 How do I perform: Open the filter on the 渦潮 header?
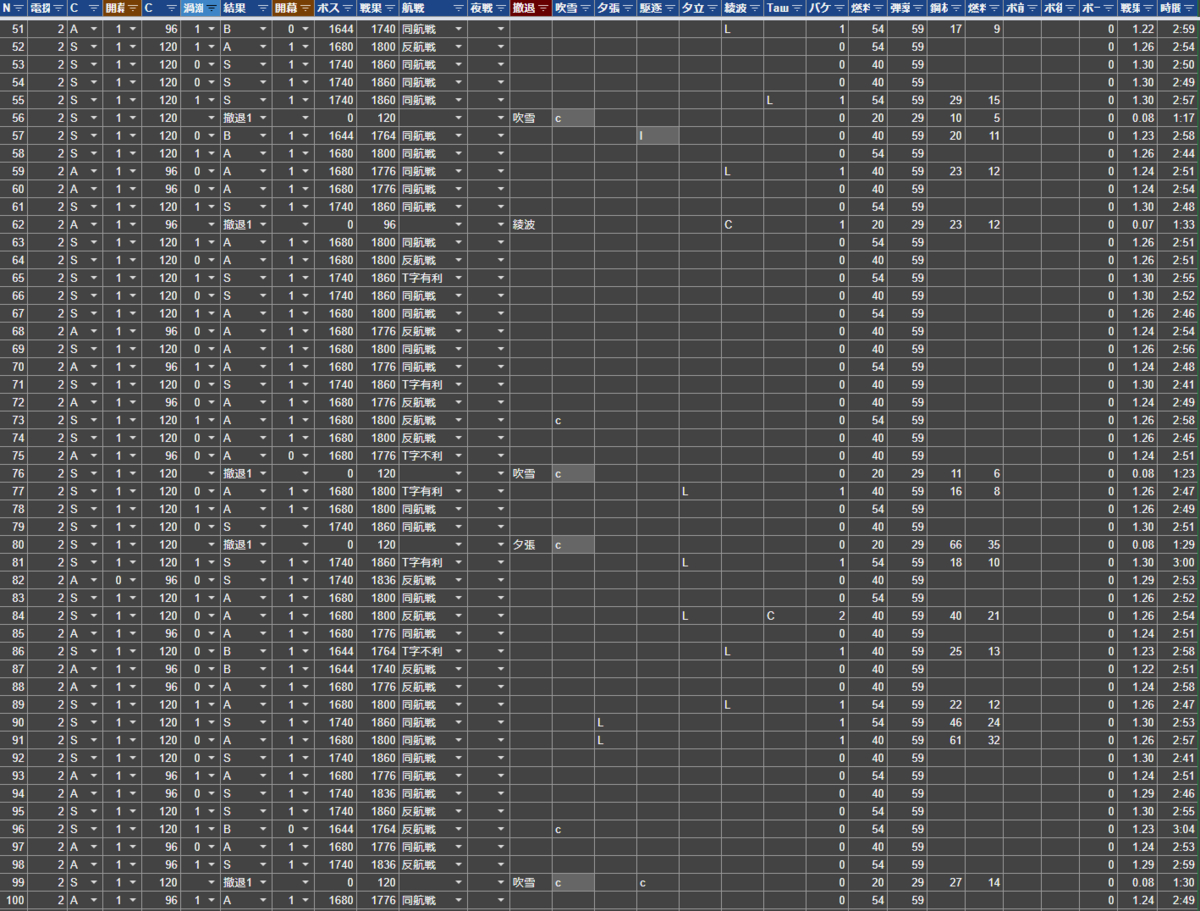[212, 8]
